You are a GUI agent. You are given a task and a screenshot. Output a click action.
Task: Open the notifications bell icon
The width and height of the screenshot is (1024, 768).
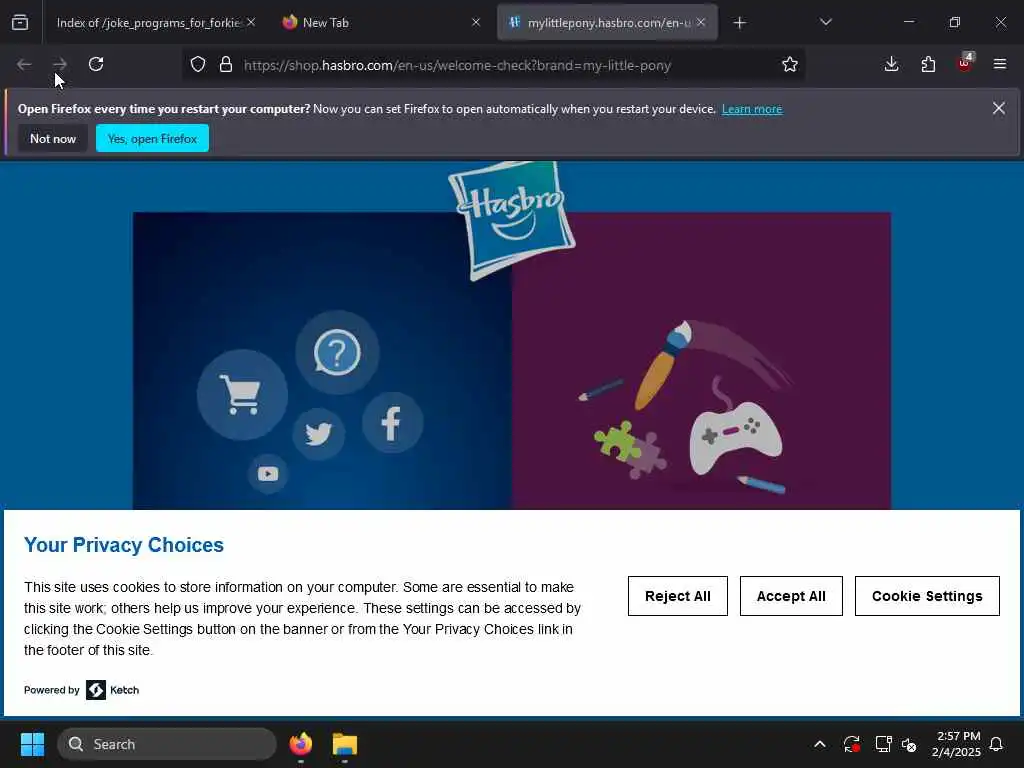coord(997,744)
